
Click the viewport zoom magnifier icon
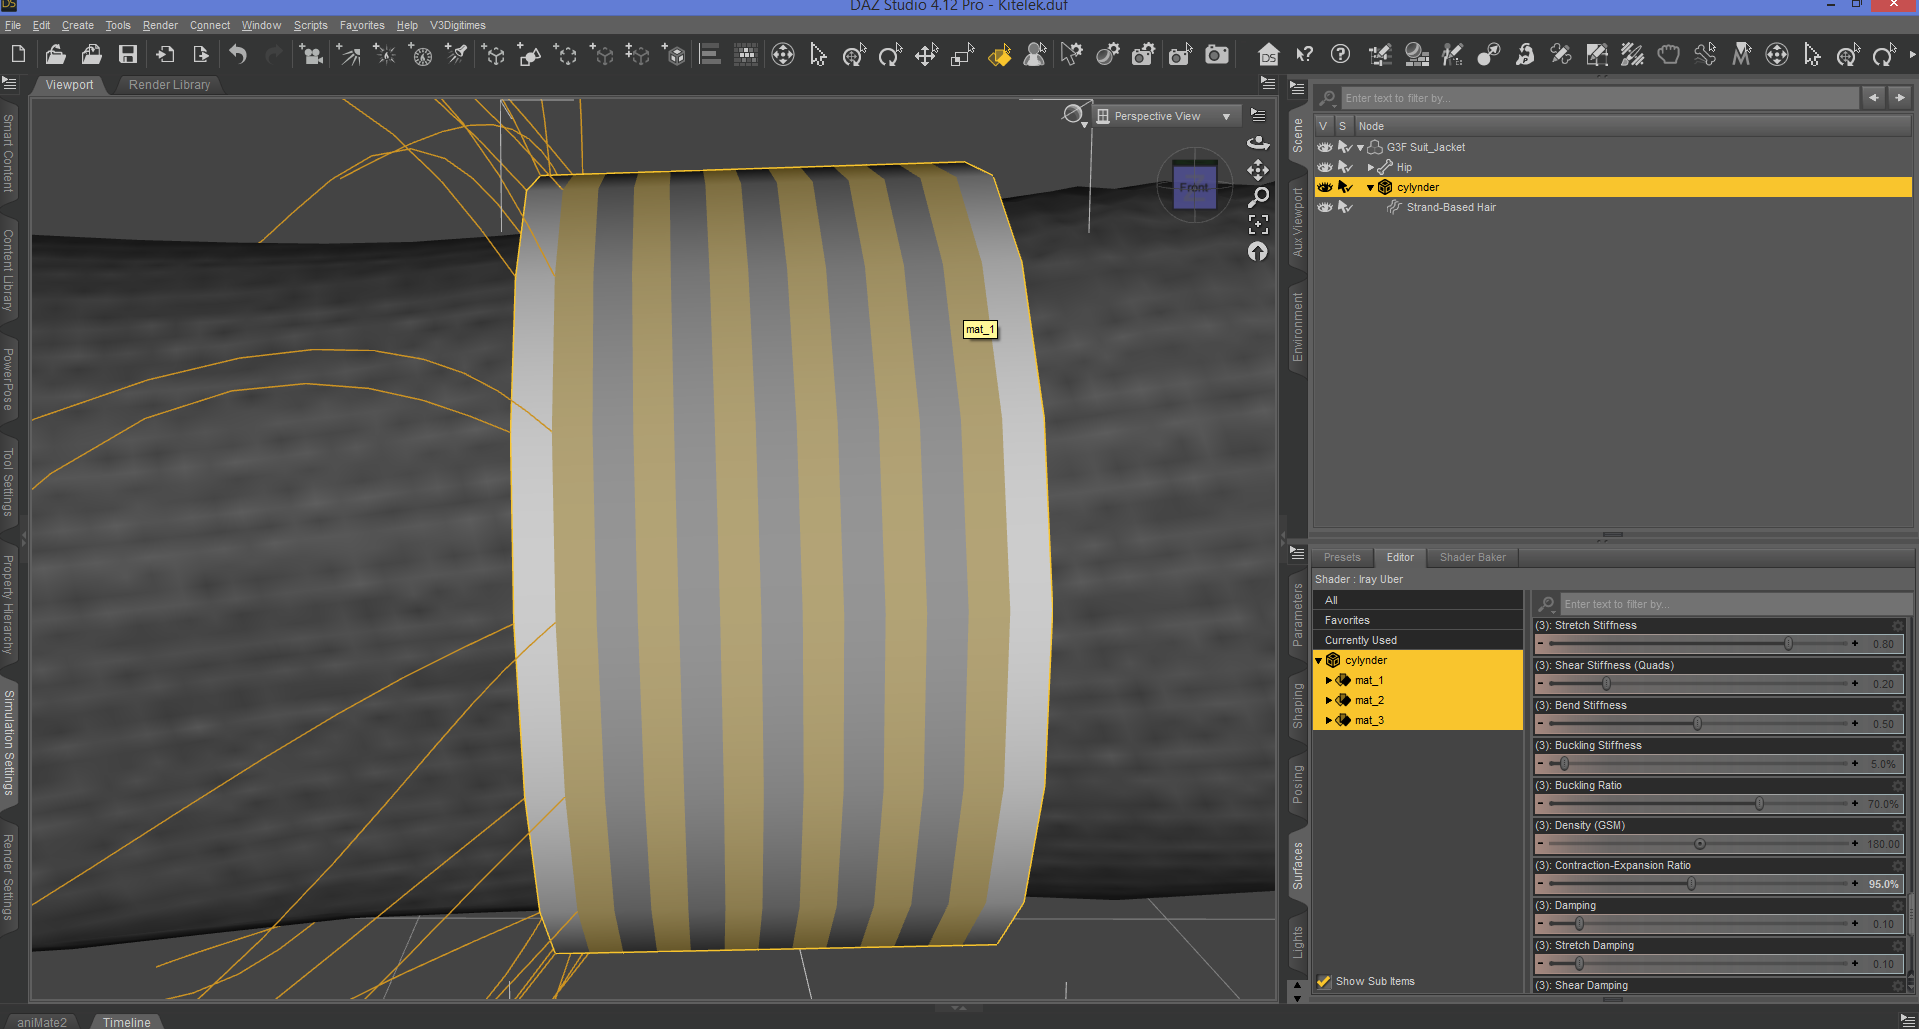[1258, 197]
